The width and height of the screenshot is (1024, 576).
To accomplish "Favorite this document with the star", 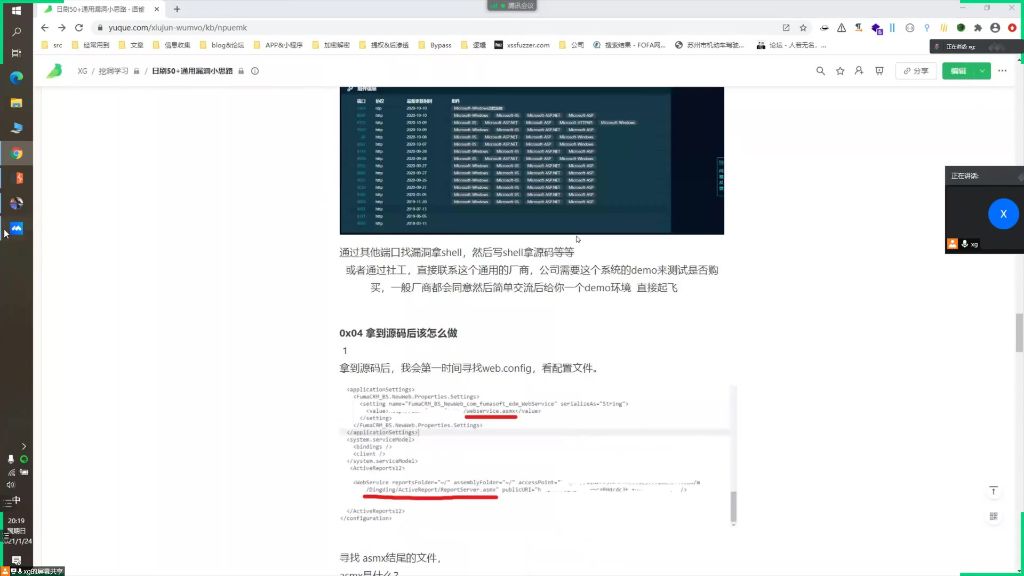I will [x=840, y=71].
